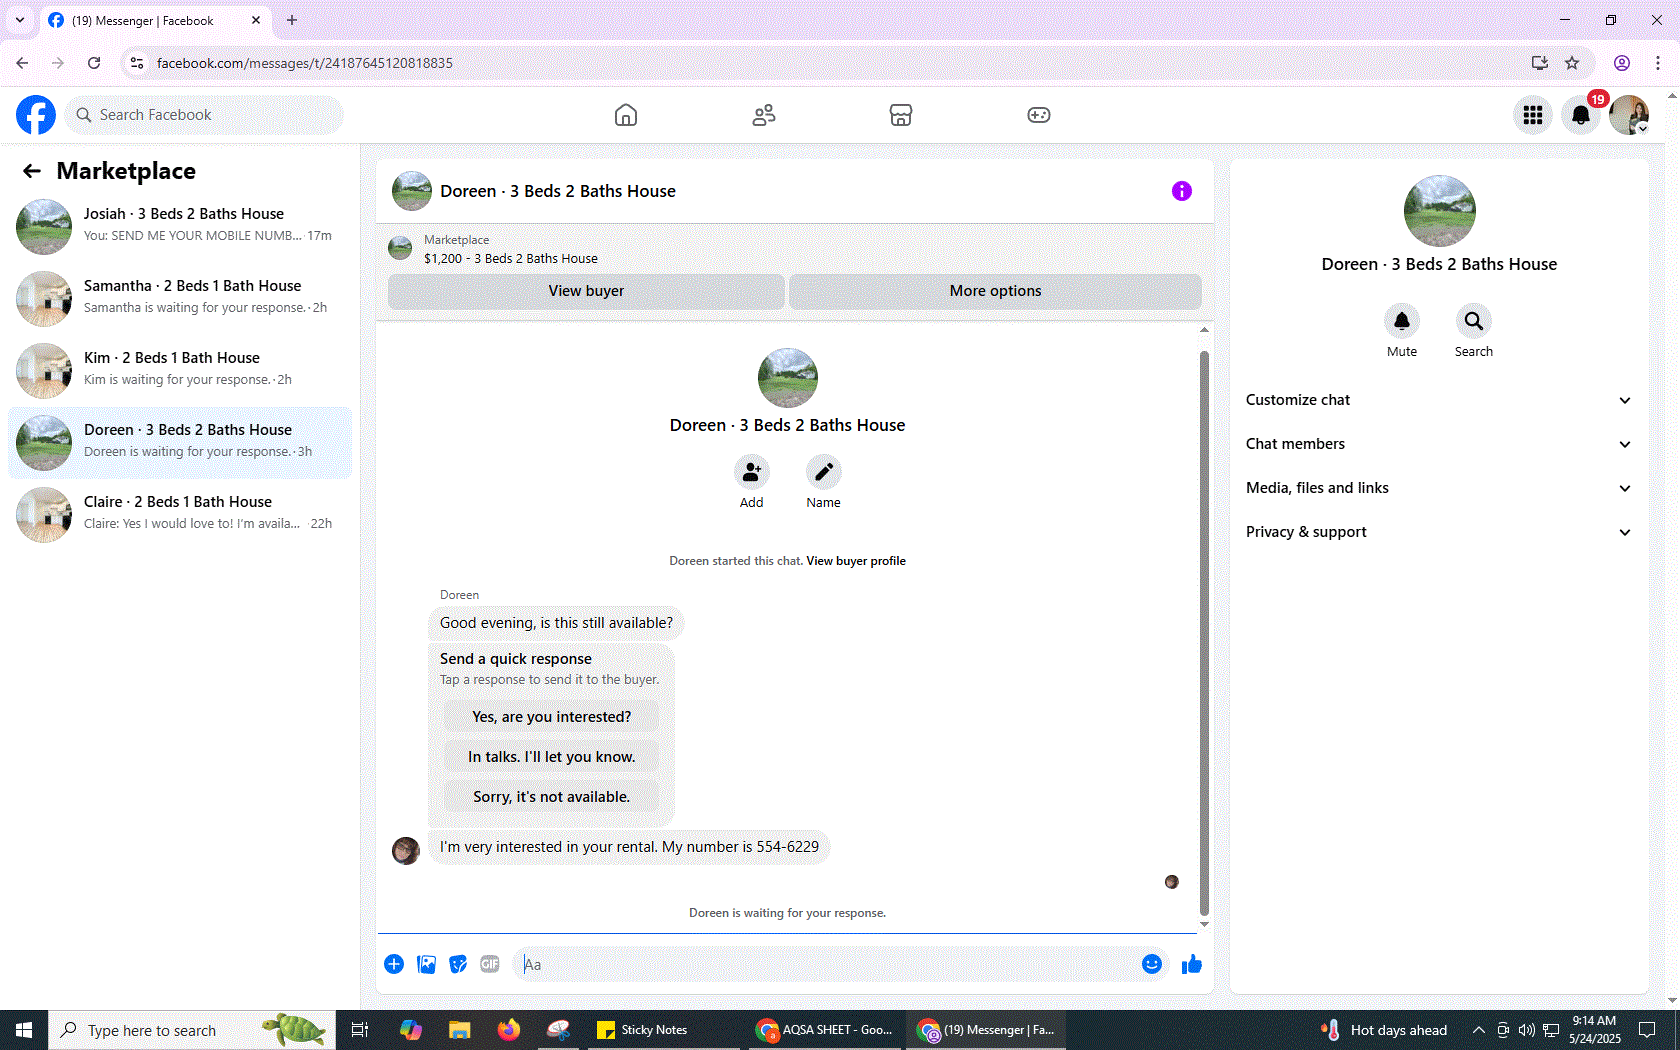Open the taskbar clock showing 9:14 AM
This screenshot has height=1050, width=1680.
(1594, 1030)
